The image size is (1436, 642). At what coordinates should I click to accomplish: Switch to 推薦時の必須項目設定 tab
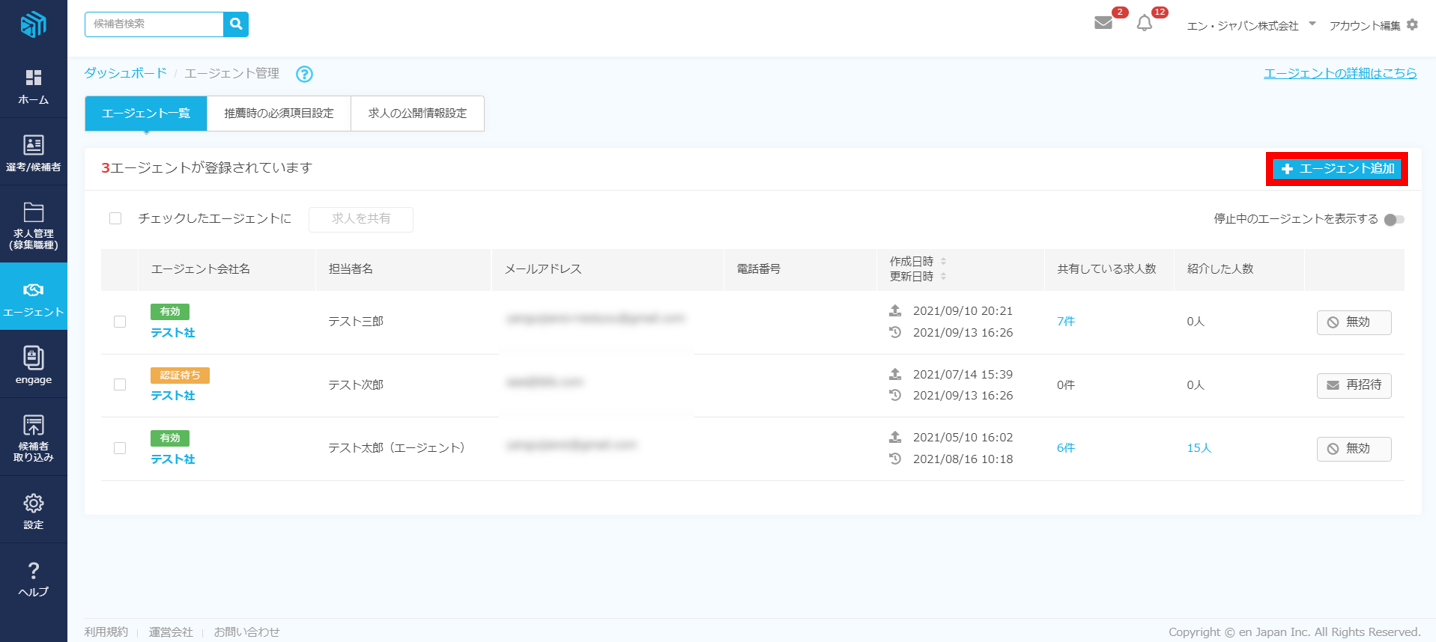[279, 114]
